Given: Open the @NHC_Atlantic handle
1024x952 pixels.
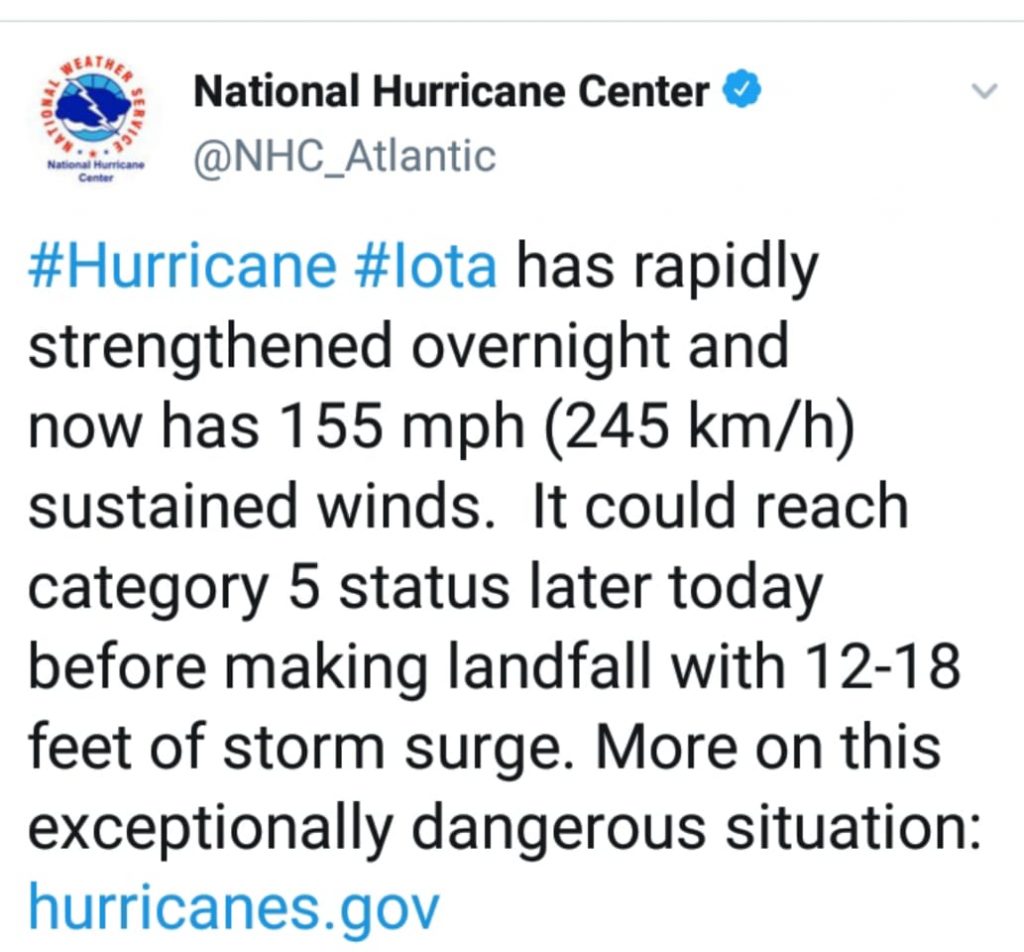Looking at the screenshot, I should 345,158.
